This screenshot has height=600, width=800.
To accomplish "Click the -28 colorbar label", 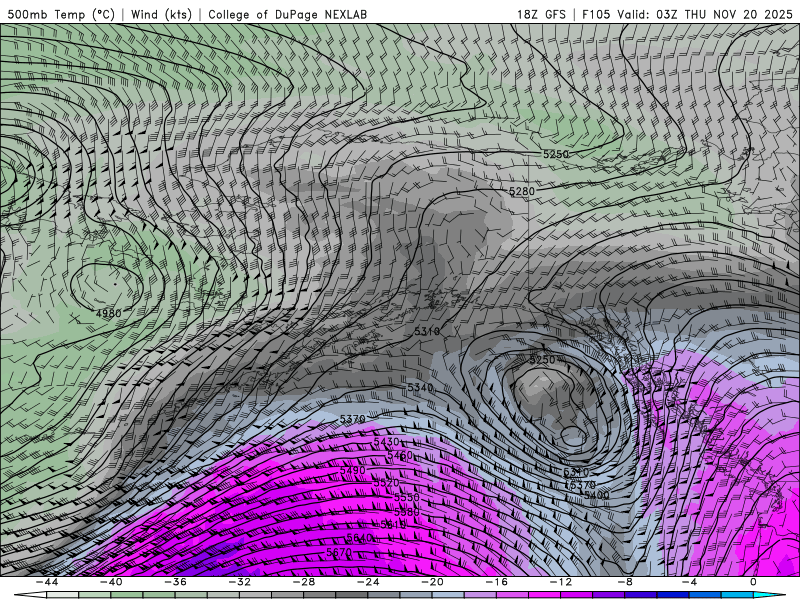I will [304, 582].
